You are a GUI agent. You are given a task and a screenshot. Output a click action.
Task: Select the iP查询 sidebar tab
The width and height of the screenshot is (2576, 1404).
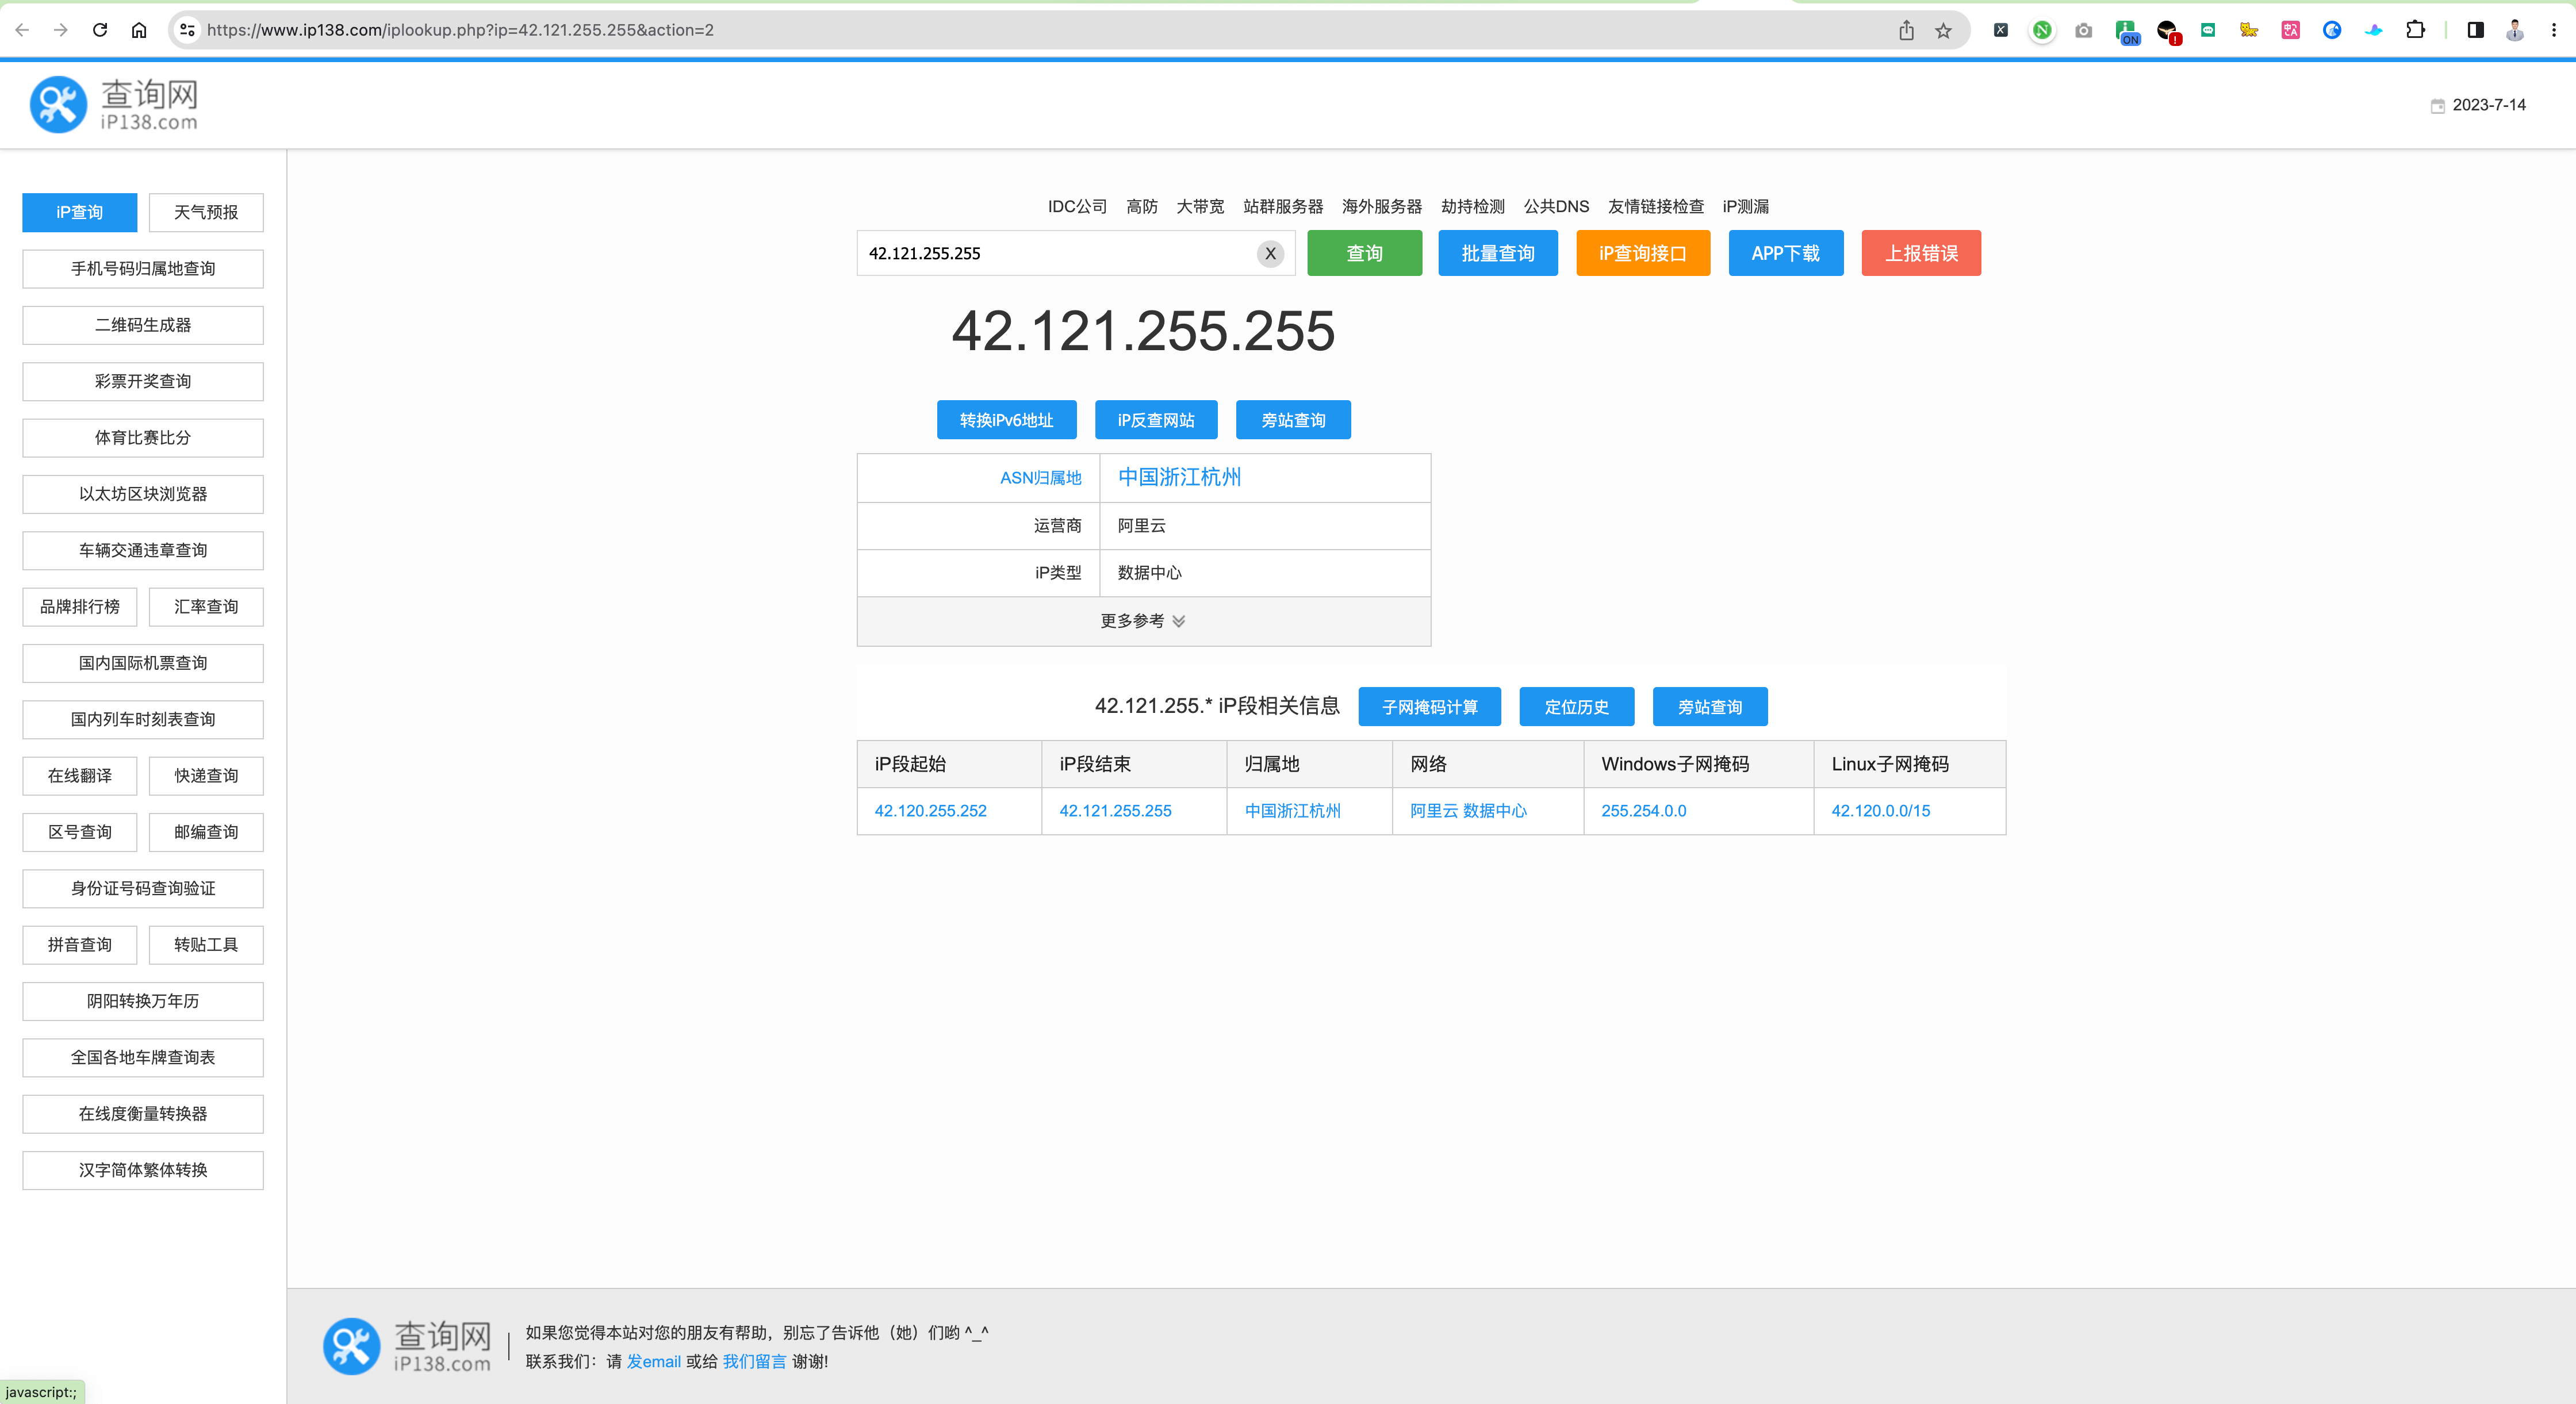pyautogui.click(x=80, y=212)
